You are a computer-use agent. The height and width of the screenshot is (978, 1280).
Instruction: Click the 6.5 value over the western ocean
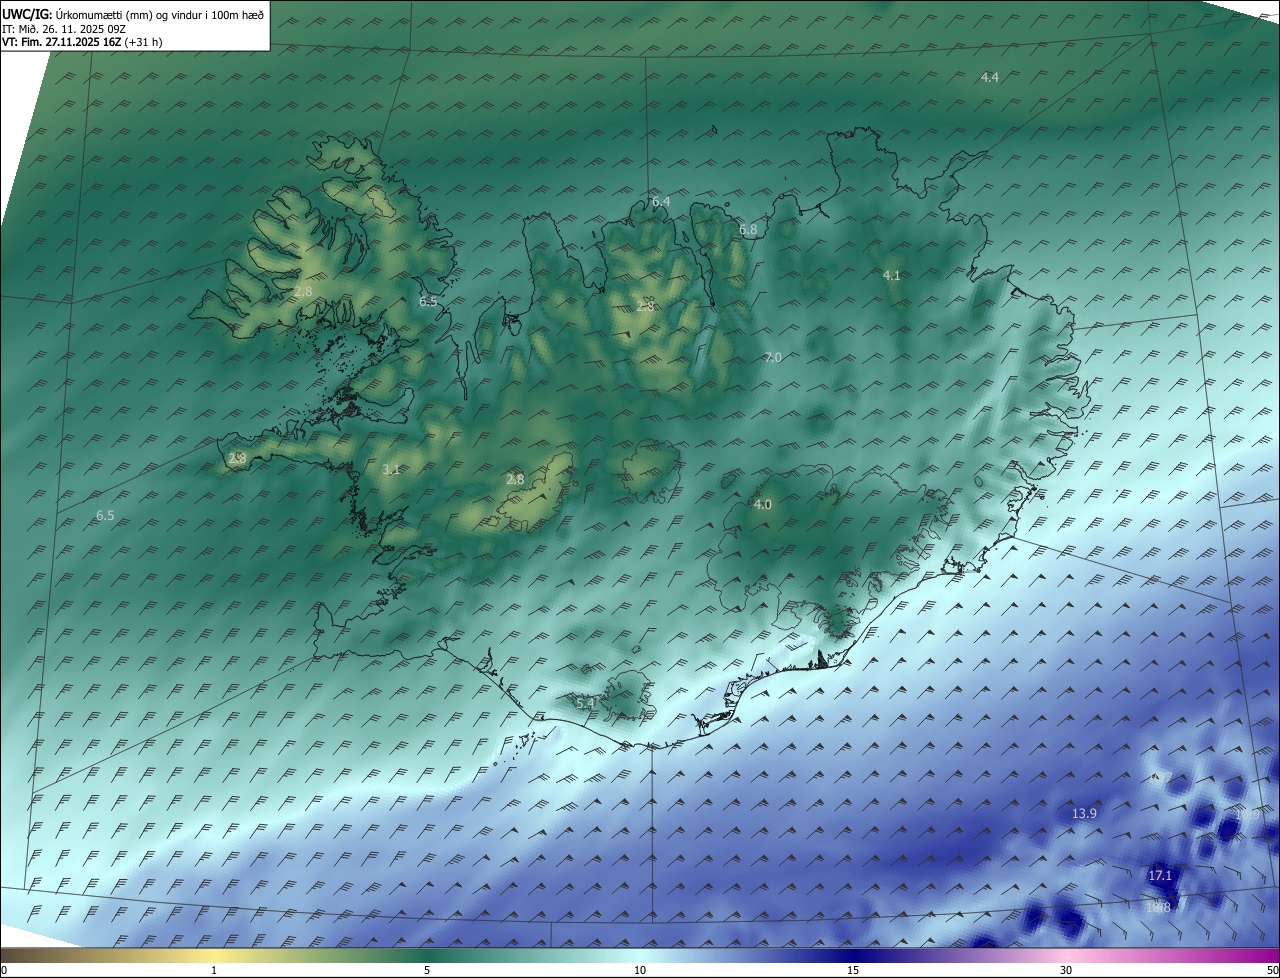point(105,516)
